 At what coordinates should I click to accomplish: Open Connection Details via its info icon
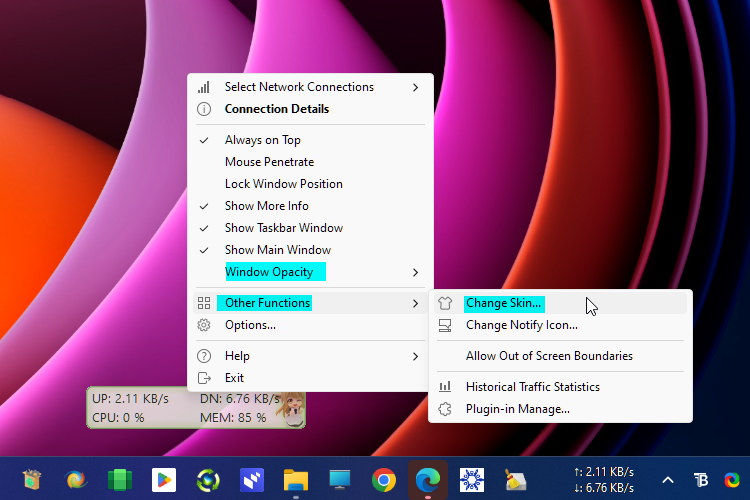pos(204,109)
